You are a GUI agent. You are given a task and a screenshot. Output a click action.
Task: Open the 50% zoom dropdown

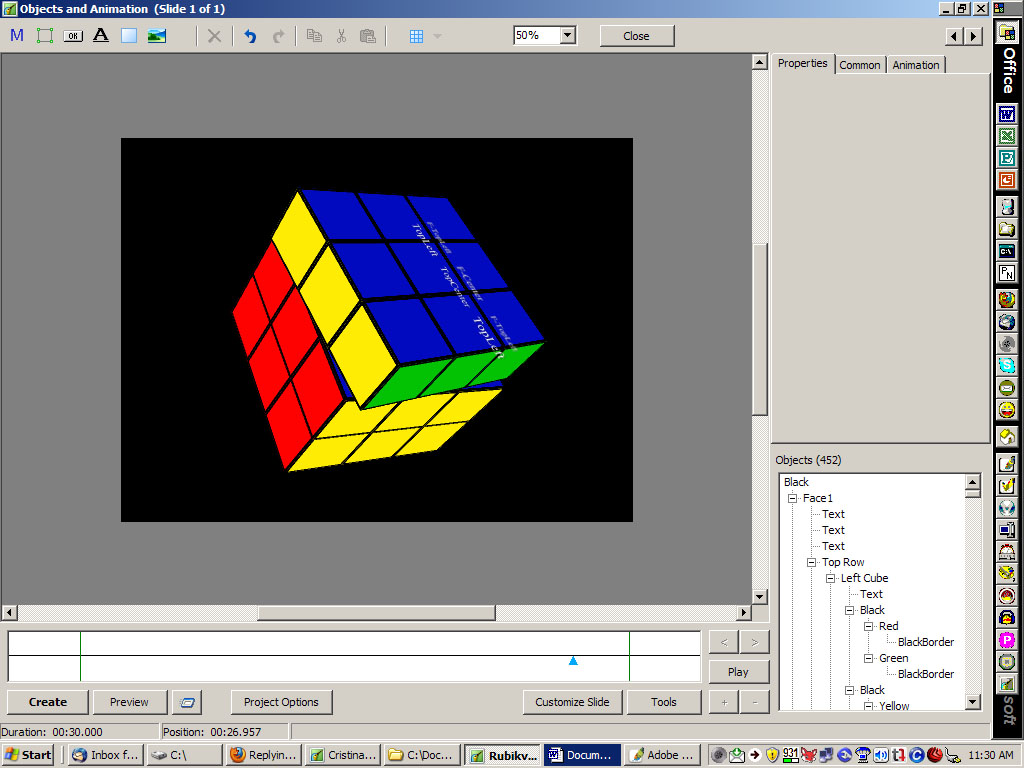coord(567,35)
